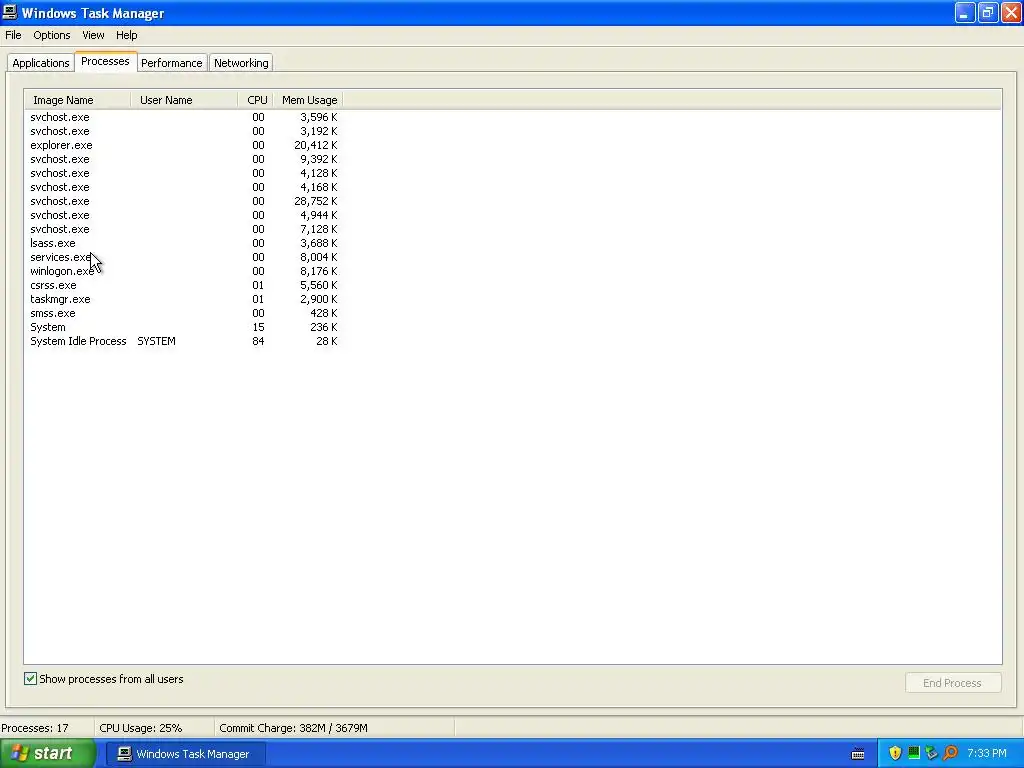Open the keyboard language bar icon
Screen dimensions: 1024x768
point(858,754)
